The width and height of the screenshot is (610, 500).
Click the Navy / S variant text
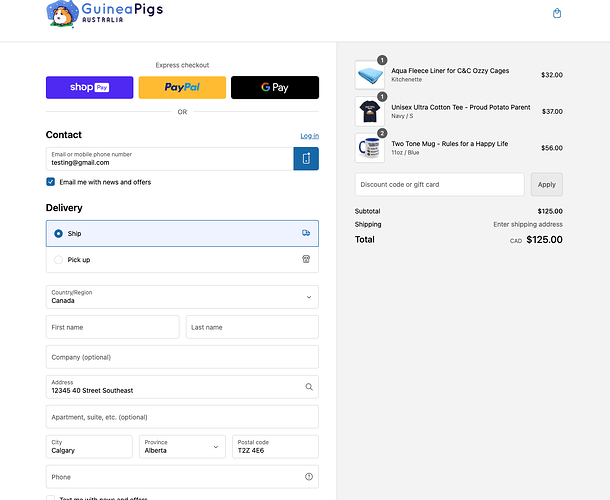tap(402, 116)
